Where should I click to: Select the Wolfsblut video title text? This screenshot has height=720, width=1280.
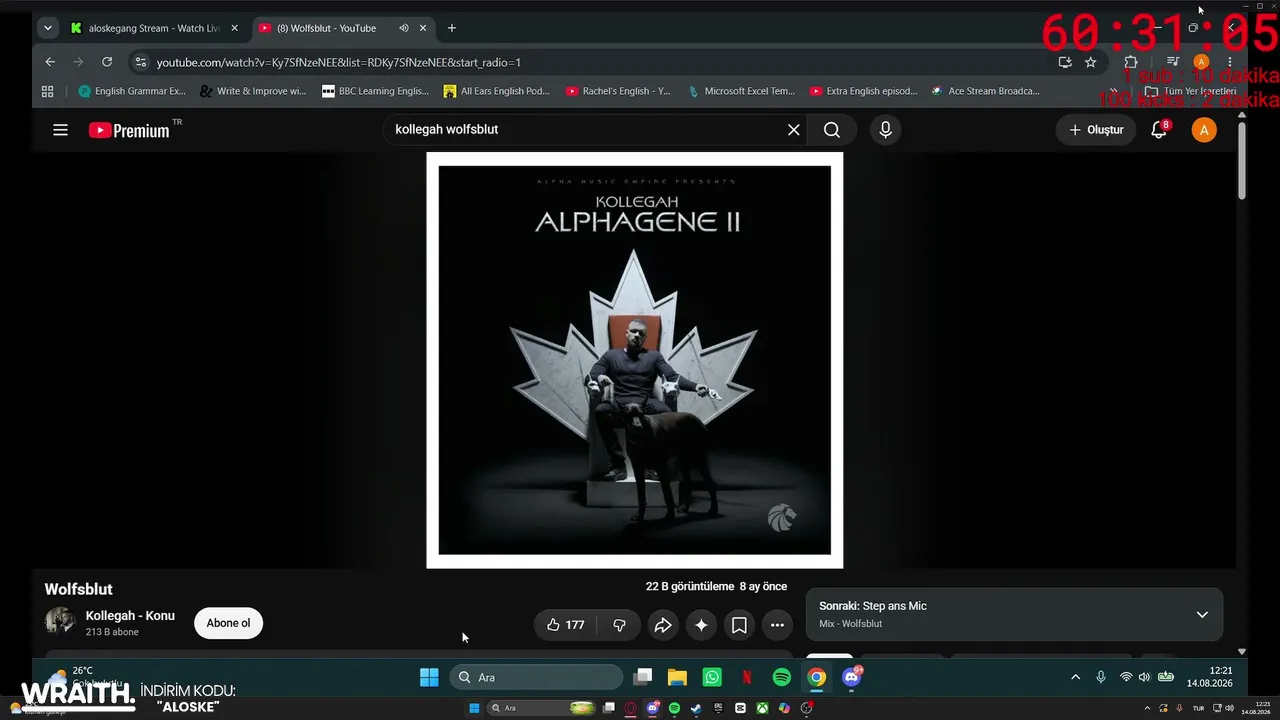tap(78, 589)
